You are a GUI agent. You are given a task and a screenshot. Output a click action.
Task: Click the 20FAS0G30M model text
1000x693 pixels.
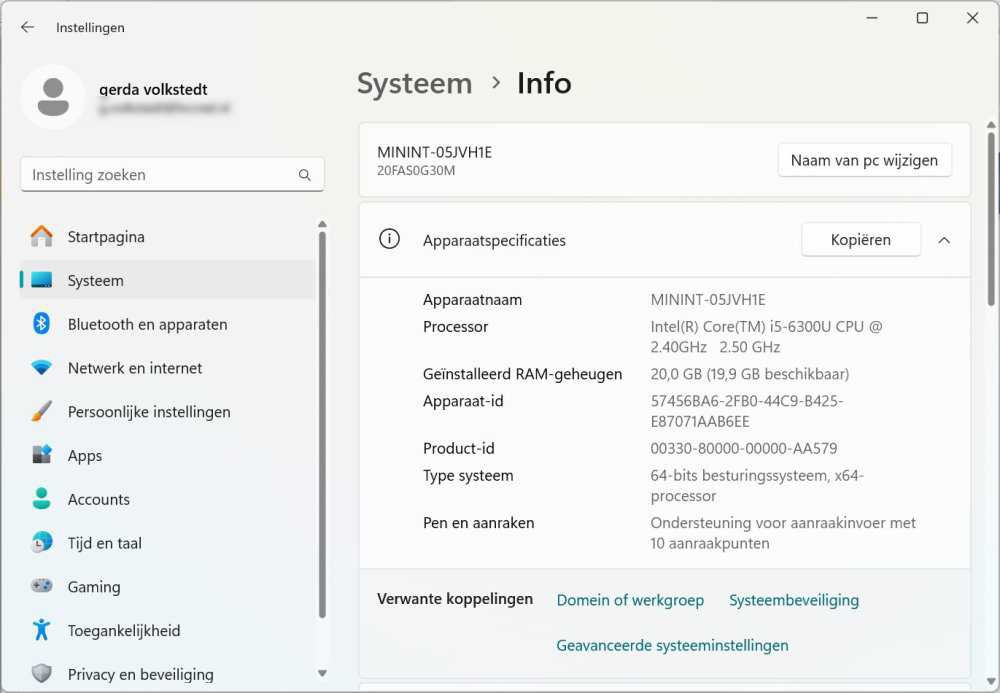coord(416,171)
